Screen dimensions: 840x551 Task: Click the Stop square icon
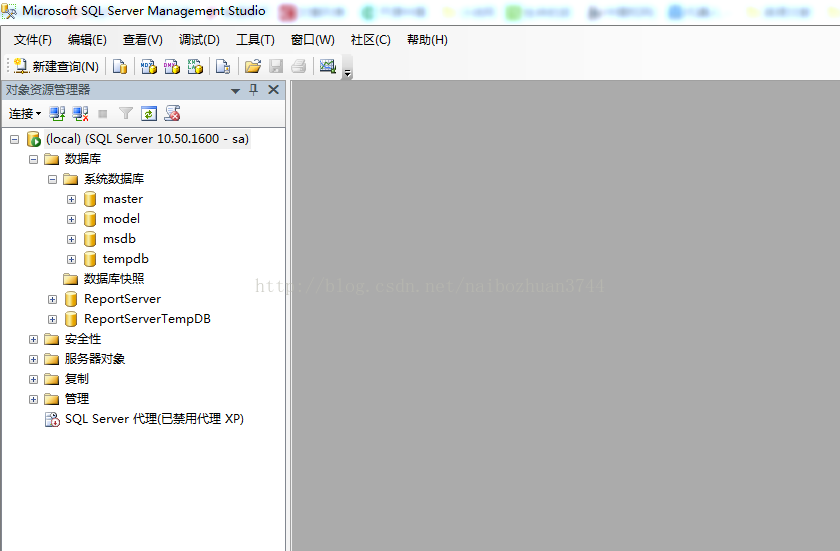click(x=103, y=114)
